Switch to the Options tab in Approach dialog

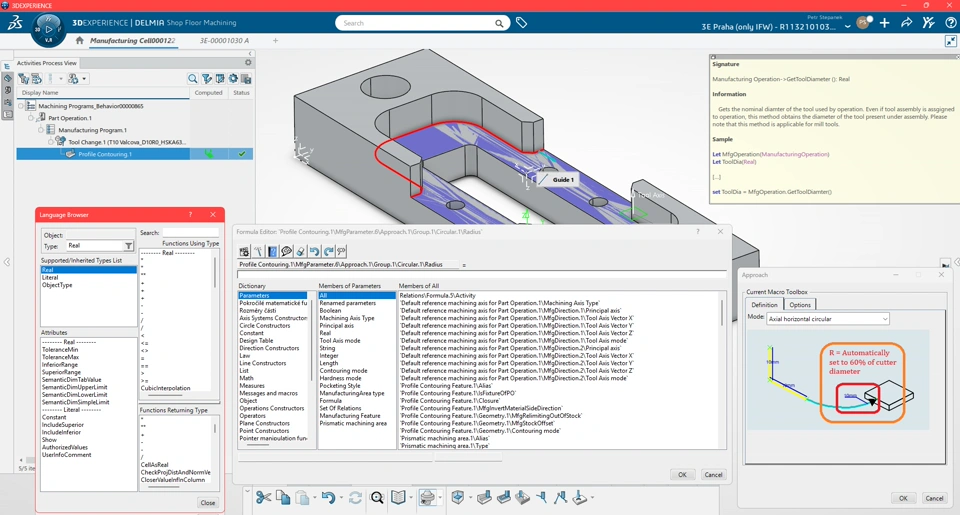tap(799, 305)
